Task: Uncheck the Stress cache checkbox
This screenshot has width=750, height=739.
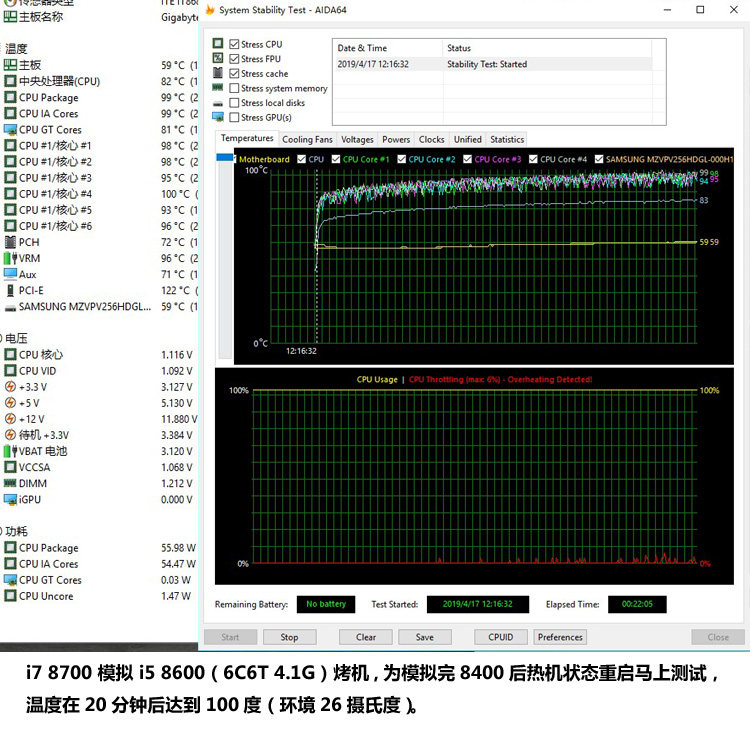Action: click(234, 74)
